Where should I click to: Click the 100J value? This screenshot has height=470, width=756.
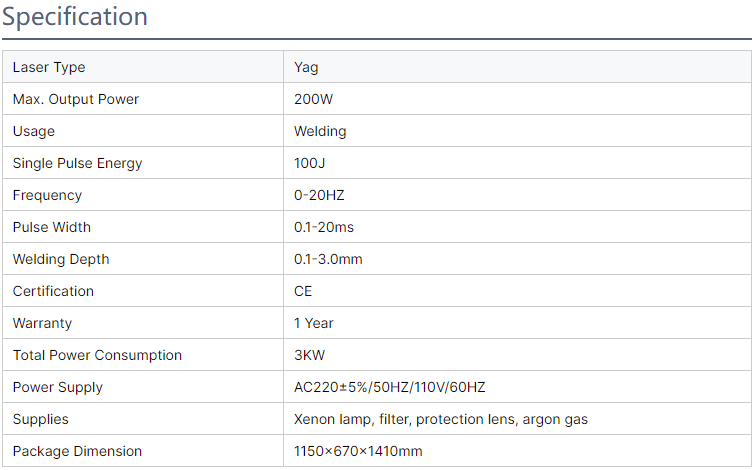click(x=310, y=163)
